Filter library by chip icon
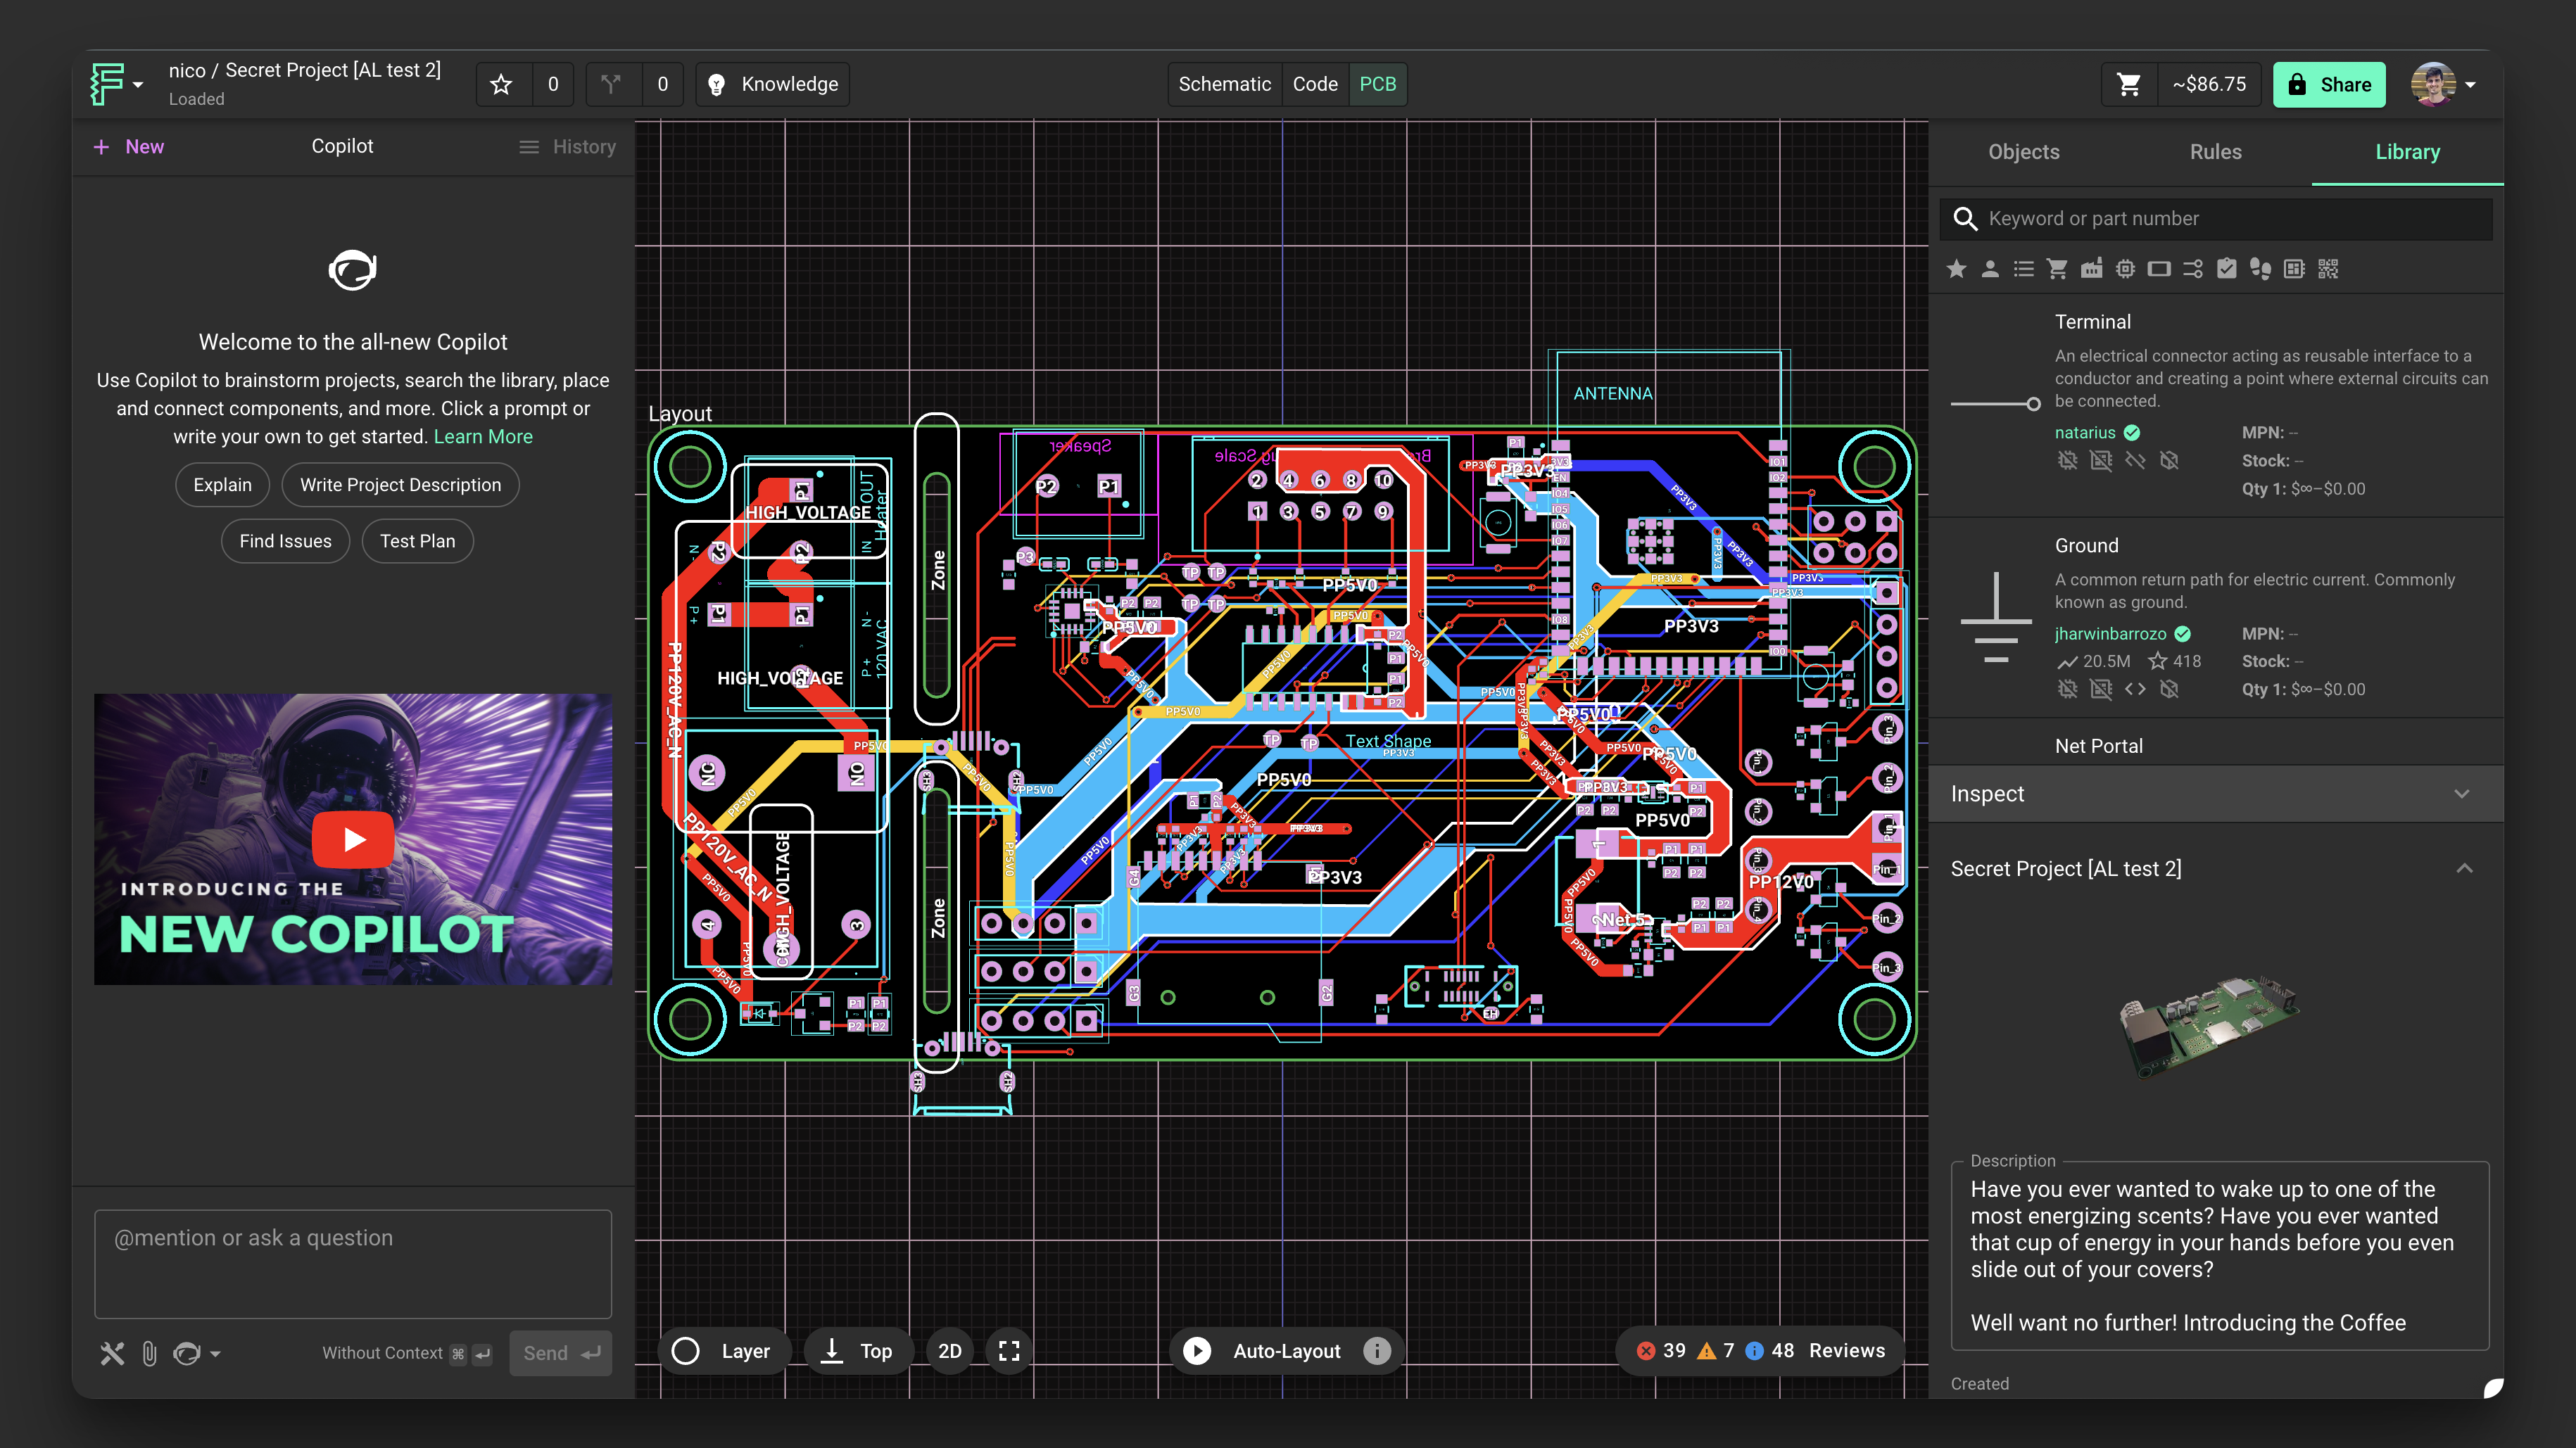The height and width of the screenshot is (1448, 2576). (x=2125, y=269)
